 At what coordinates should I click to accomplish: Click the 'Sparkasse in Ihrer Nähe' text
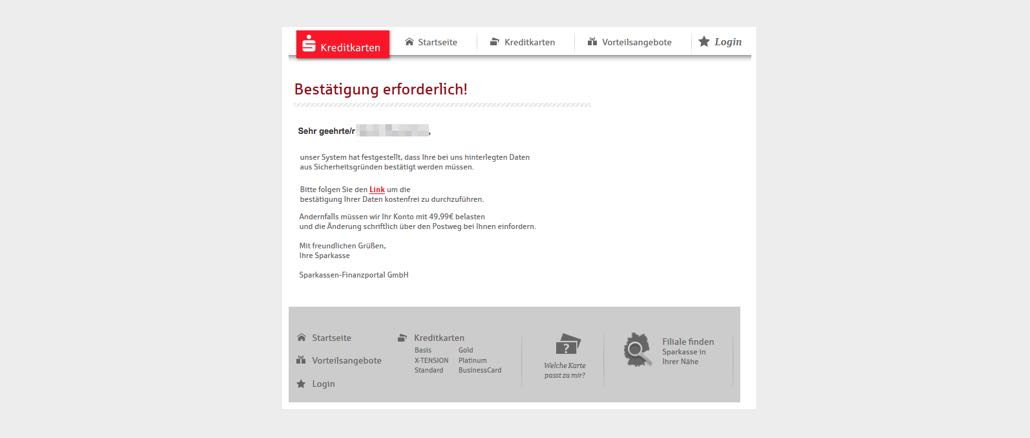click(685, 357)
